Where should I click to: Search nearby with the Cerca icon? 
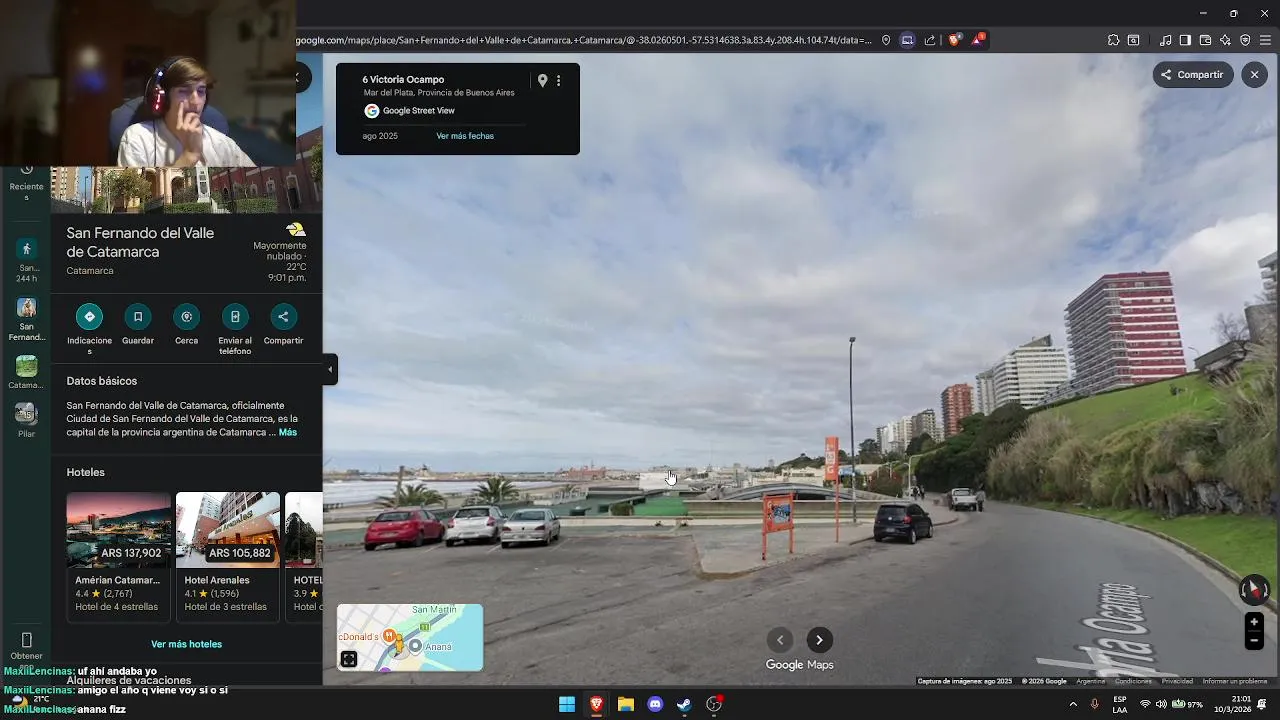click(x=186, y=317)
